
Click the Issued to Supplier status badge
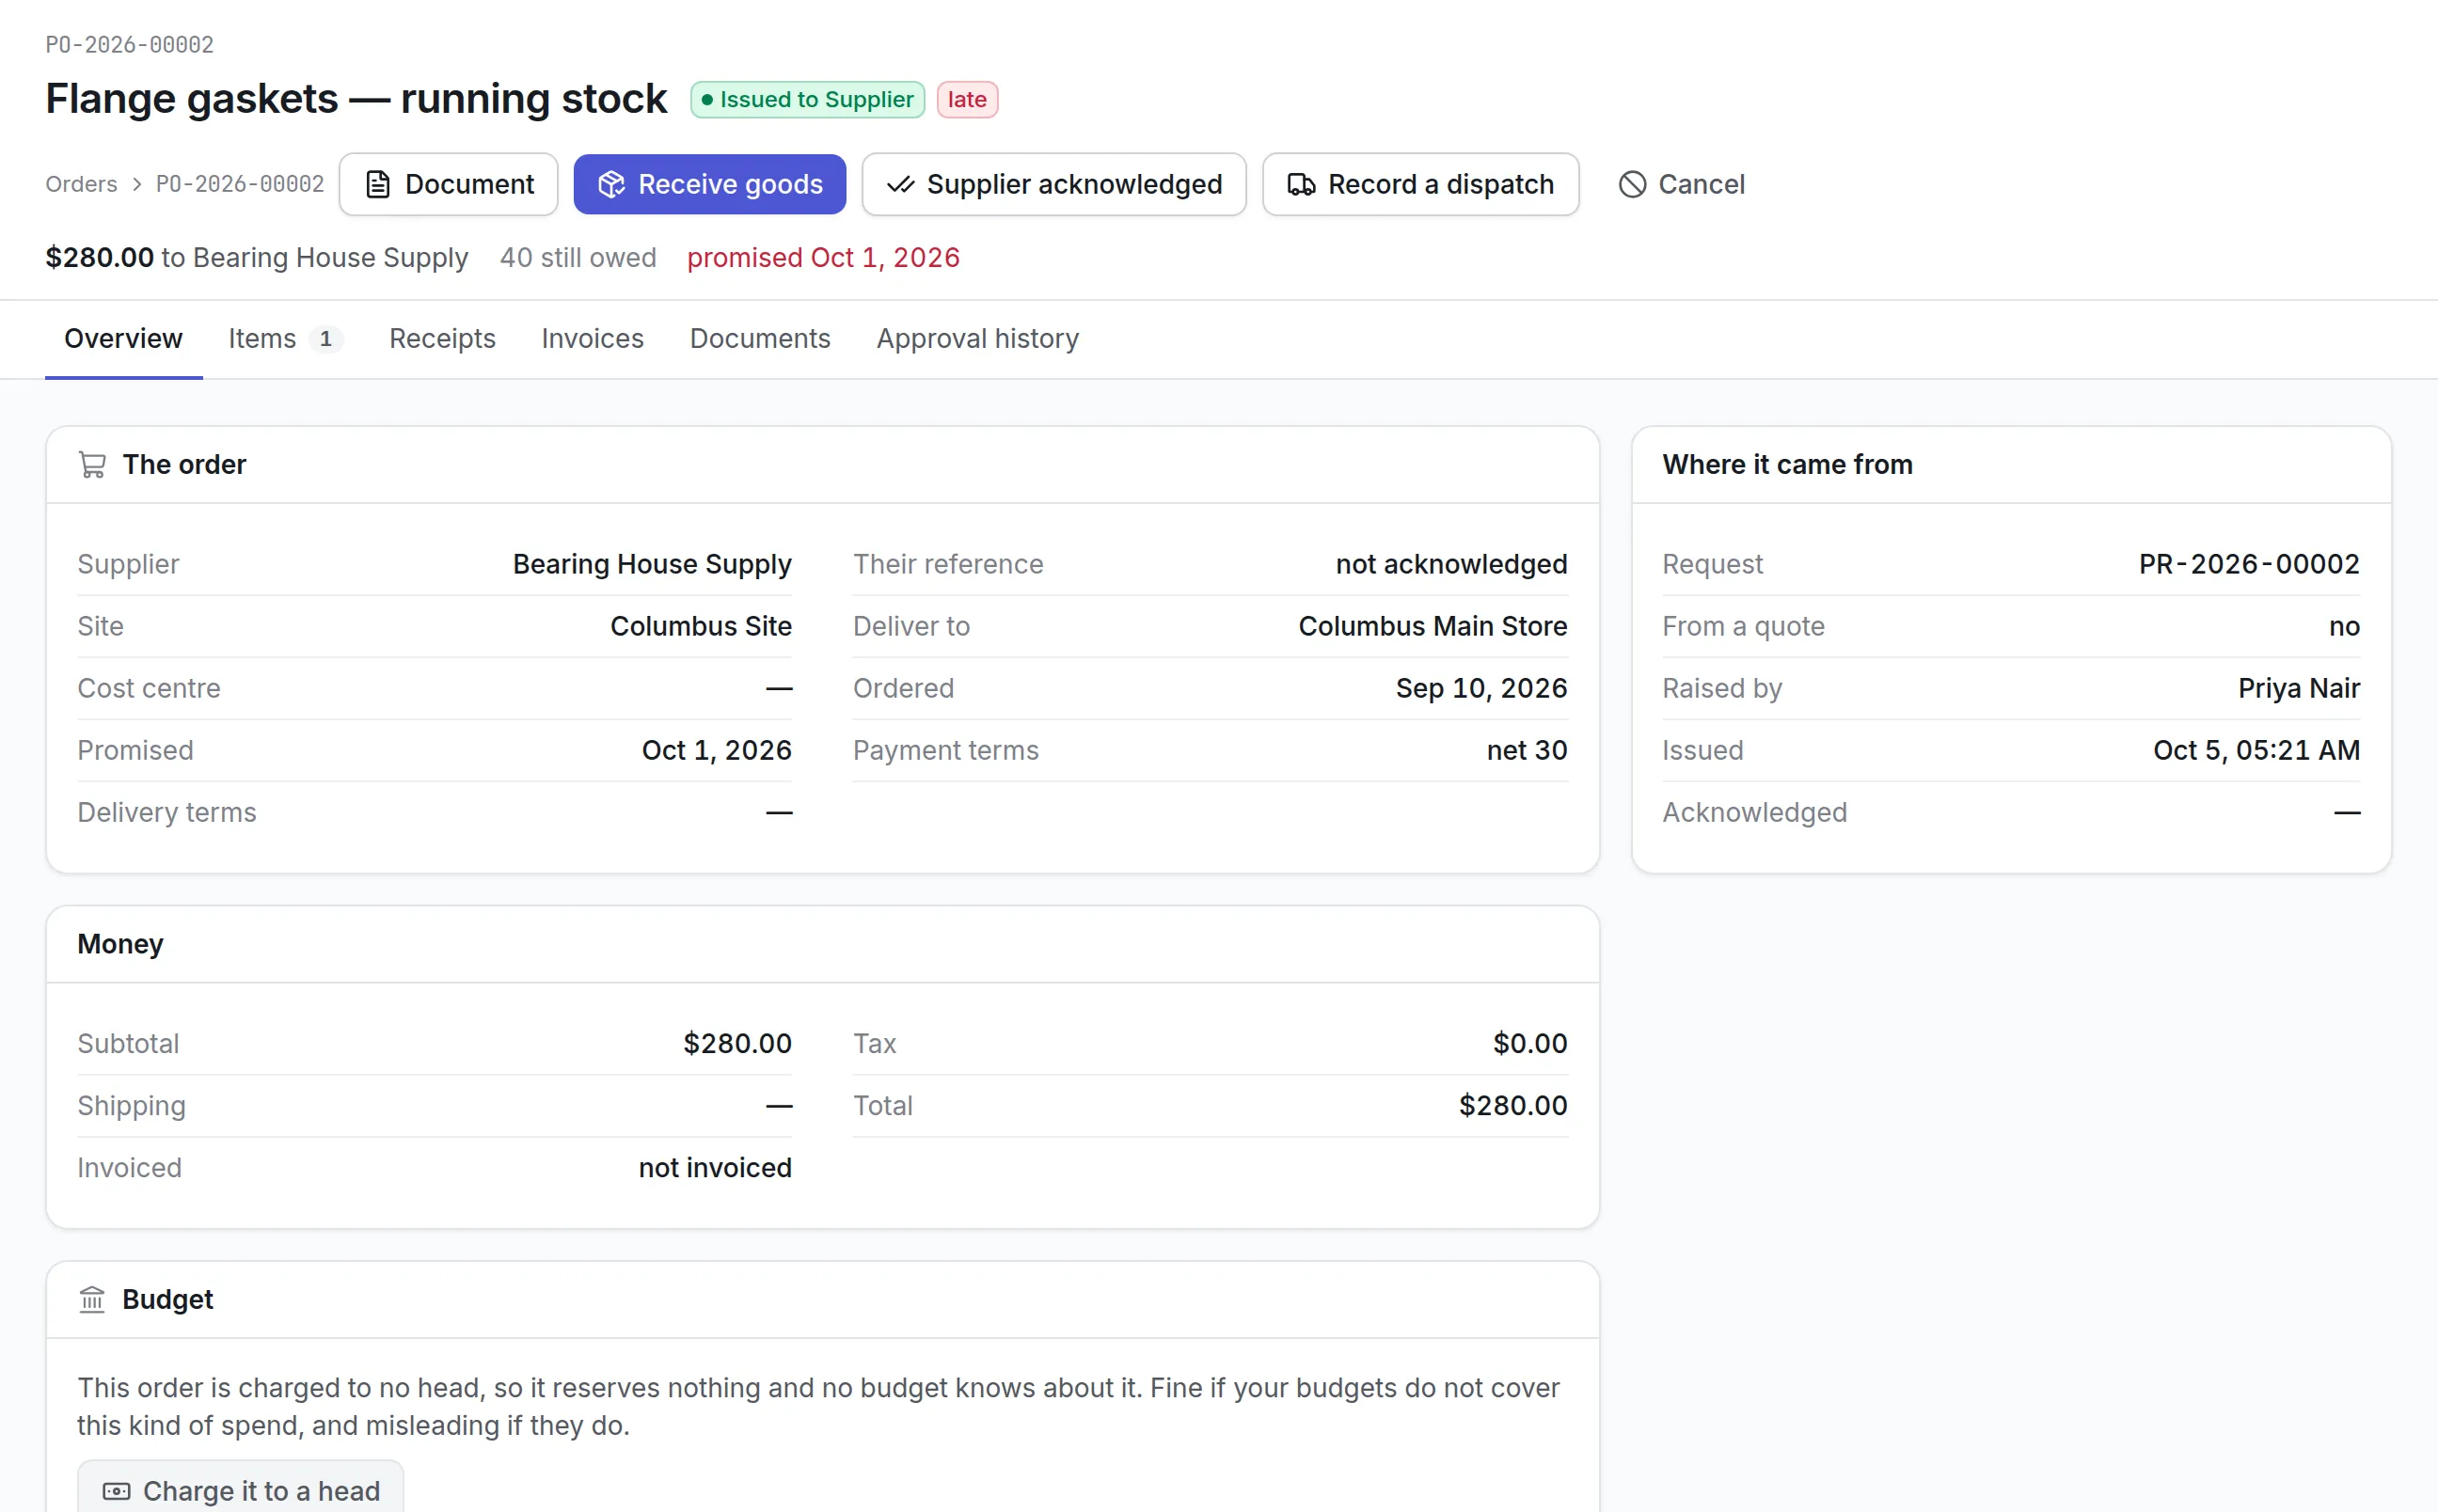click(x=808, y=100)
